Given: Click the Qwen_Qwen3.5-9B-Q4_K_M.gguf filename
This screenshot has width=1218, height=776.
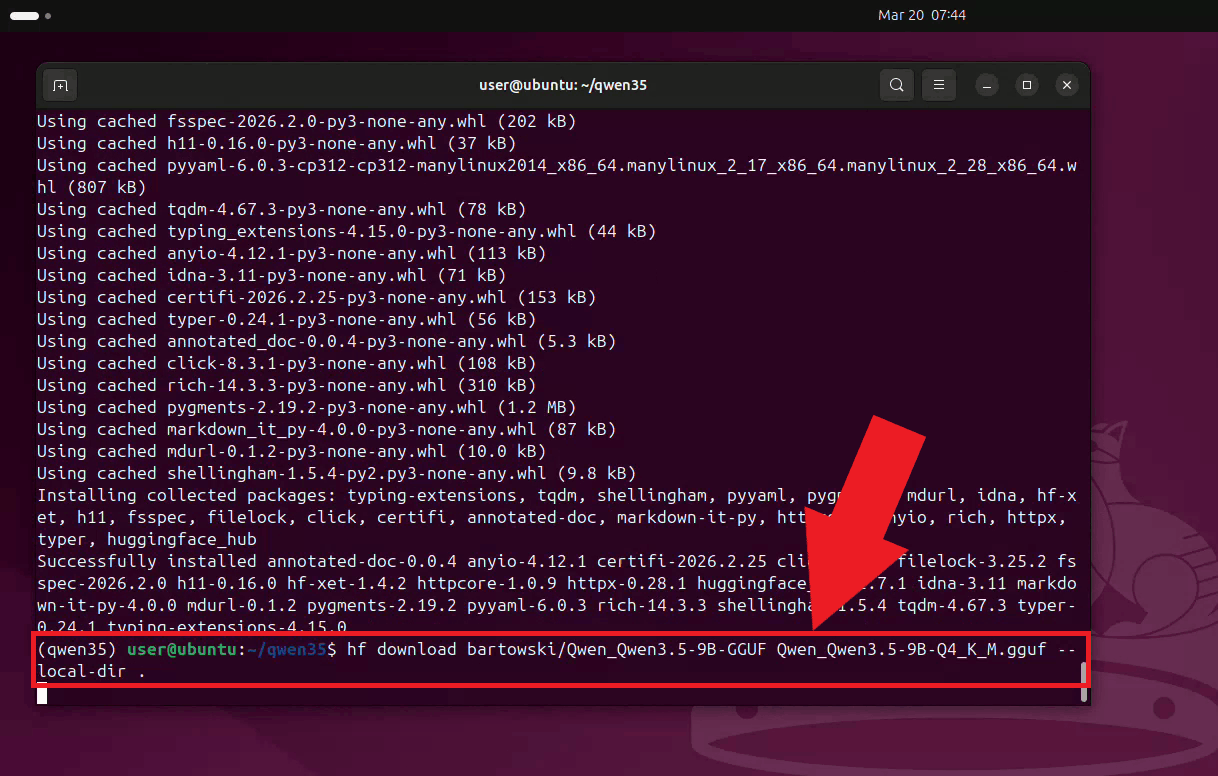Looking at the screenshot, I should click(911, 650).
